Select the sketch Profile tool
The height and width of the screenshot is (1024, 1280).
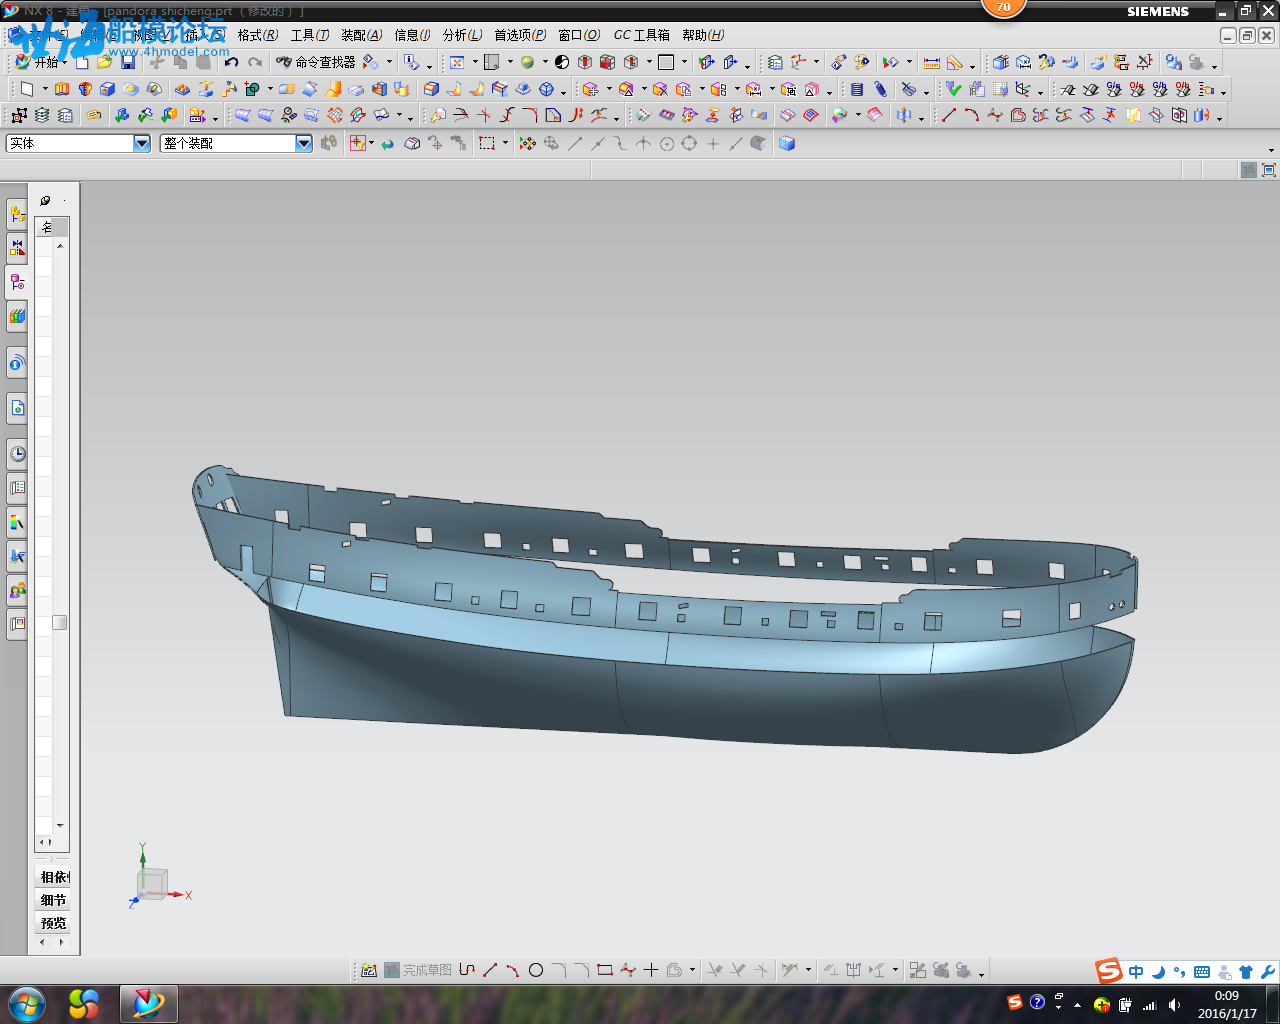tap(467, 970)
